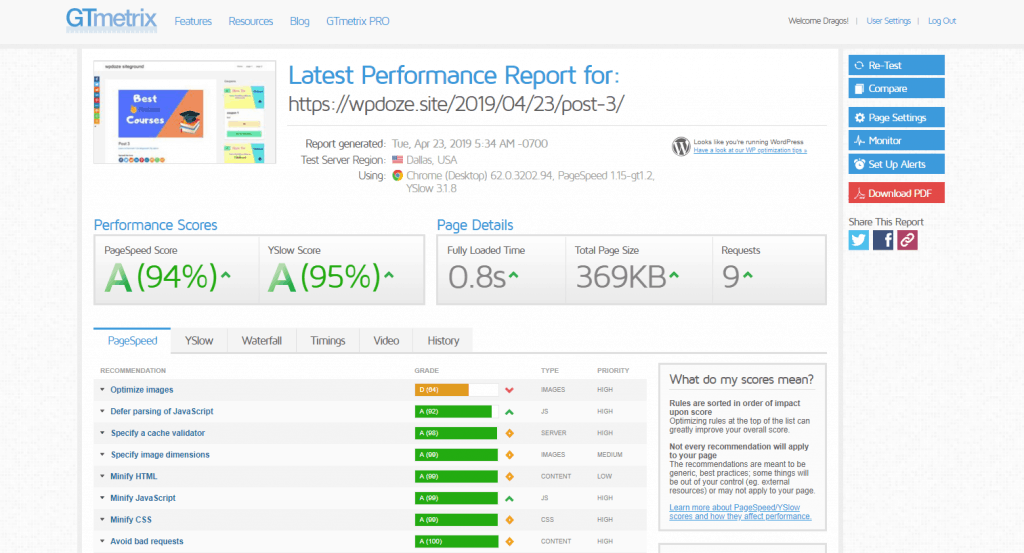Open the Timings tab
This screenshot has width=1024, height=553.
328,341
